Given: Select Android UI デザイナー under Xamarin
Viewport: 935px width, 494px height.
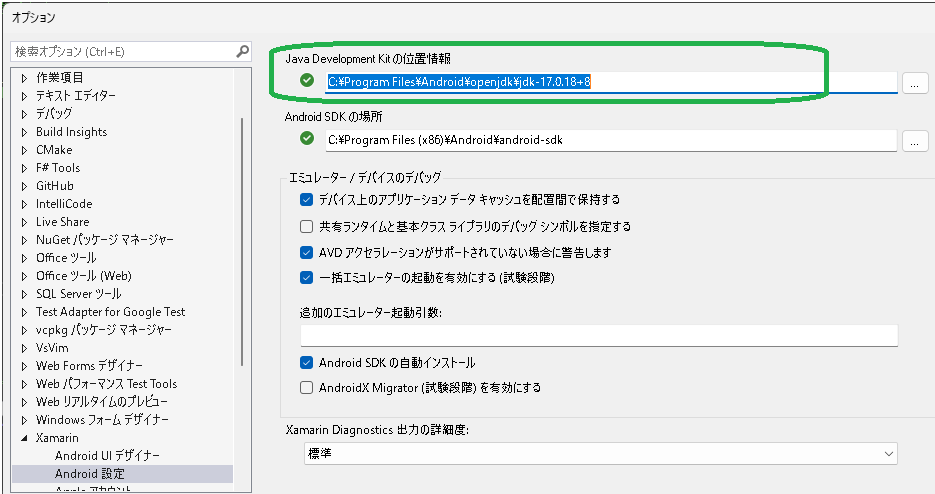Looking at the screenshot, I should click(x=107, y=456).
